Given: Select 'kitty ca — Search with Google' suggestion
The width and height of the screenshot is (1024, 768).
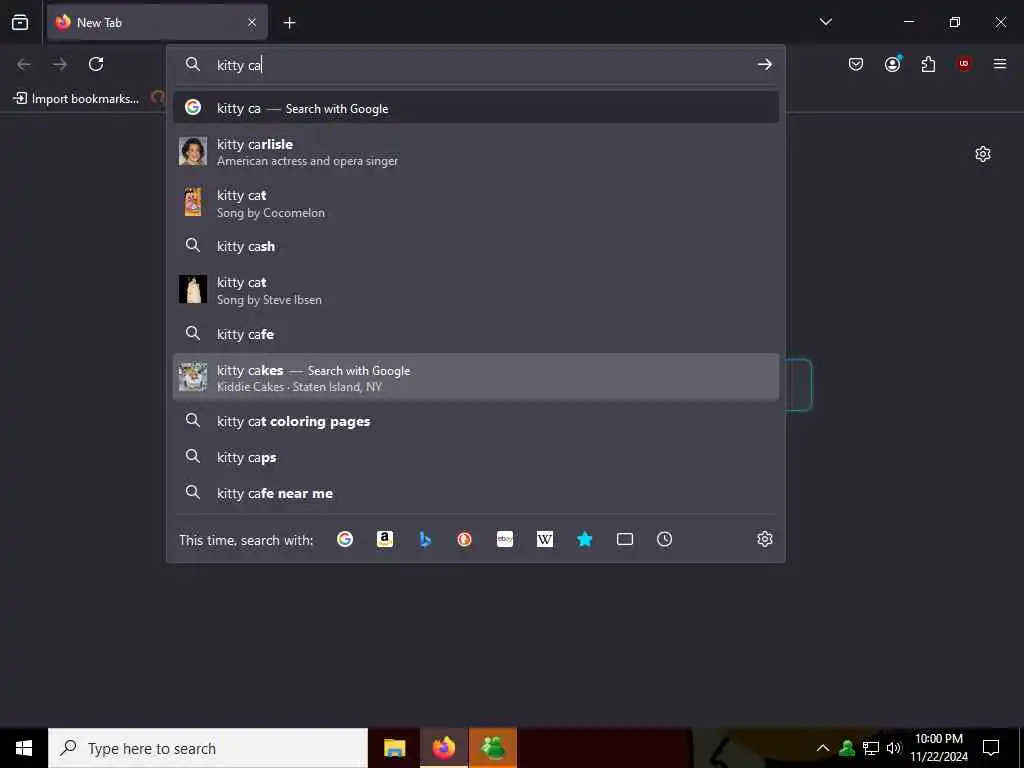Looking at the screenshot, I should click(476, 108).
